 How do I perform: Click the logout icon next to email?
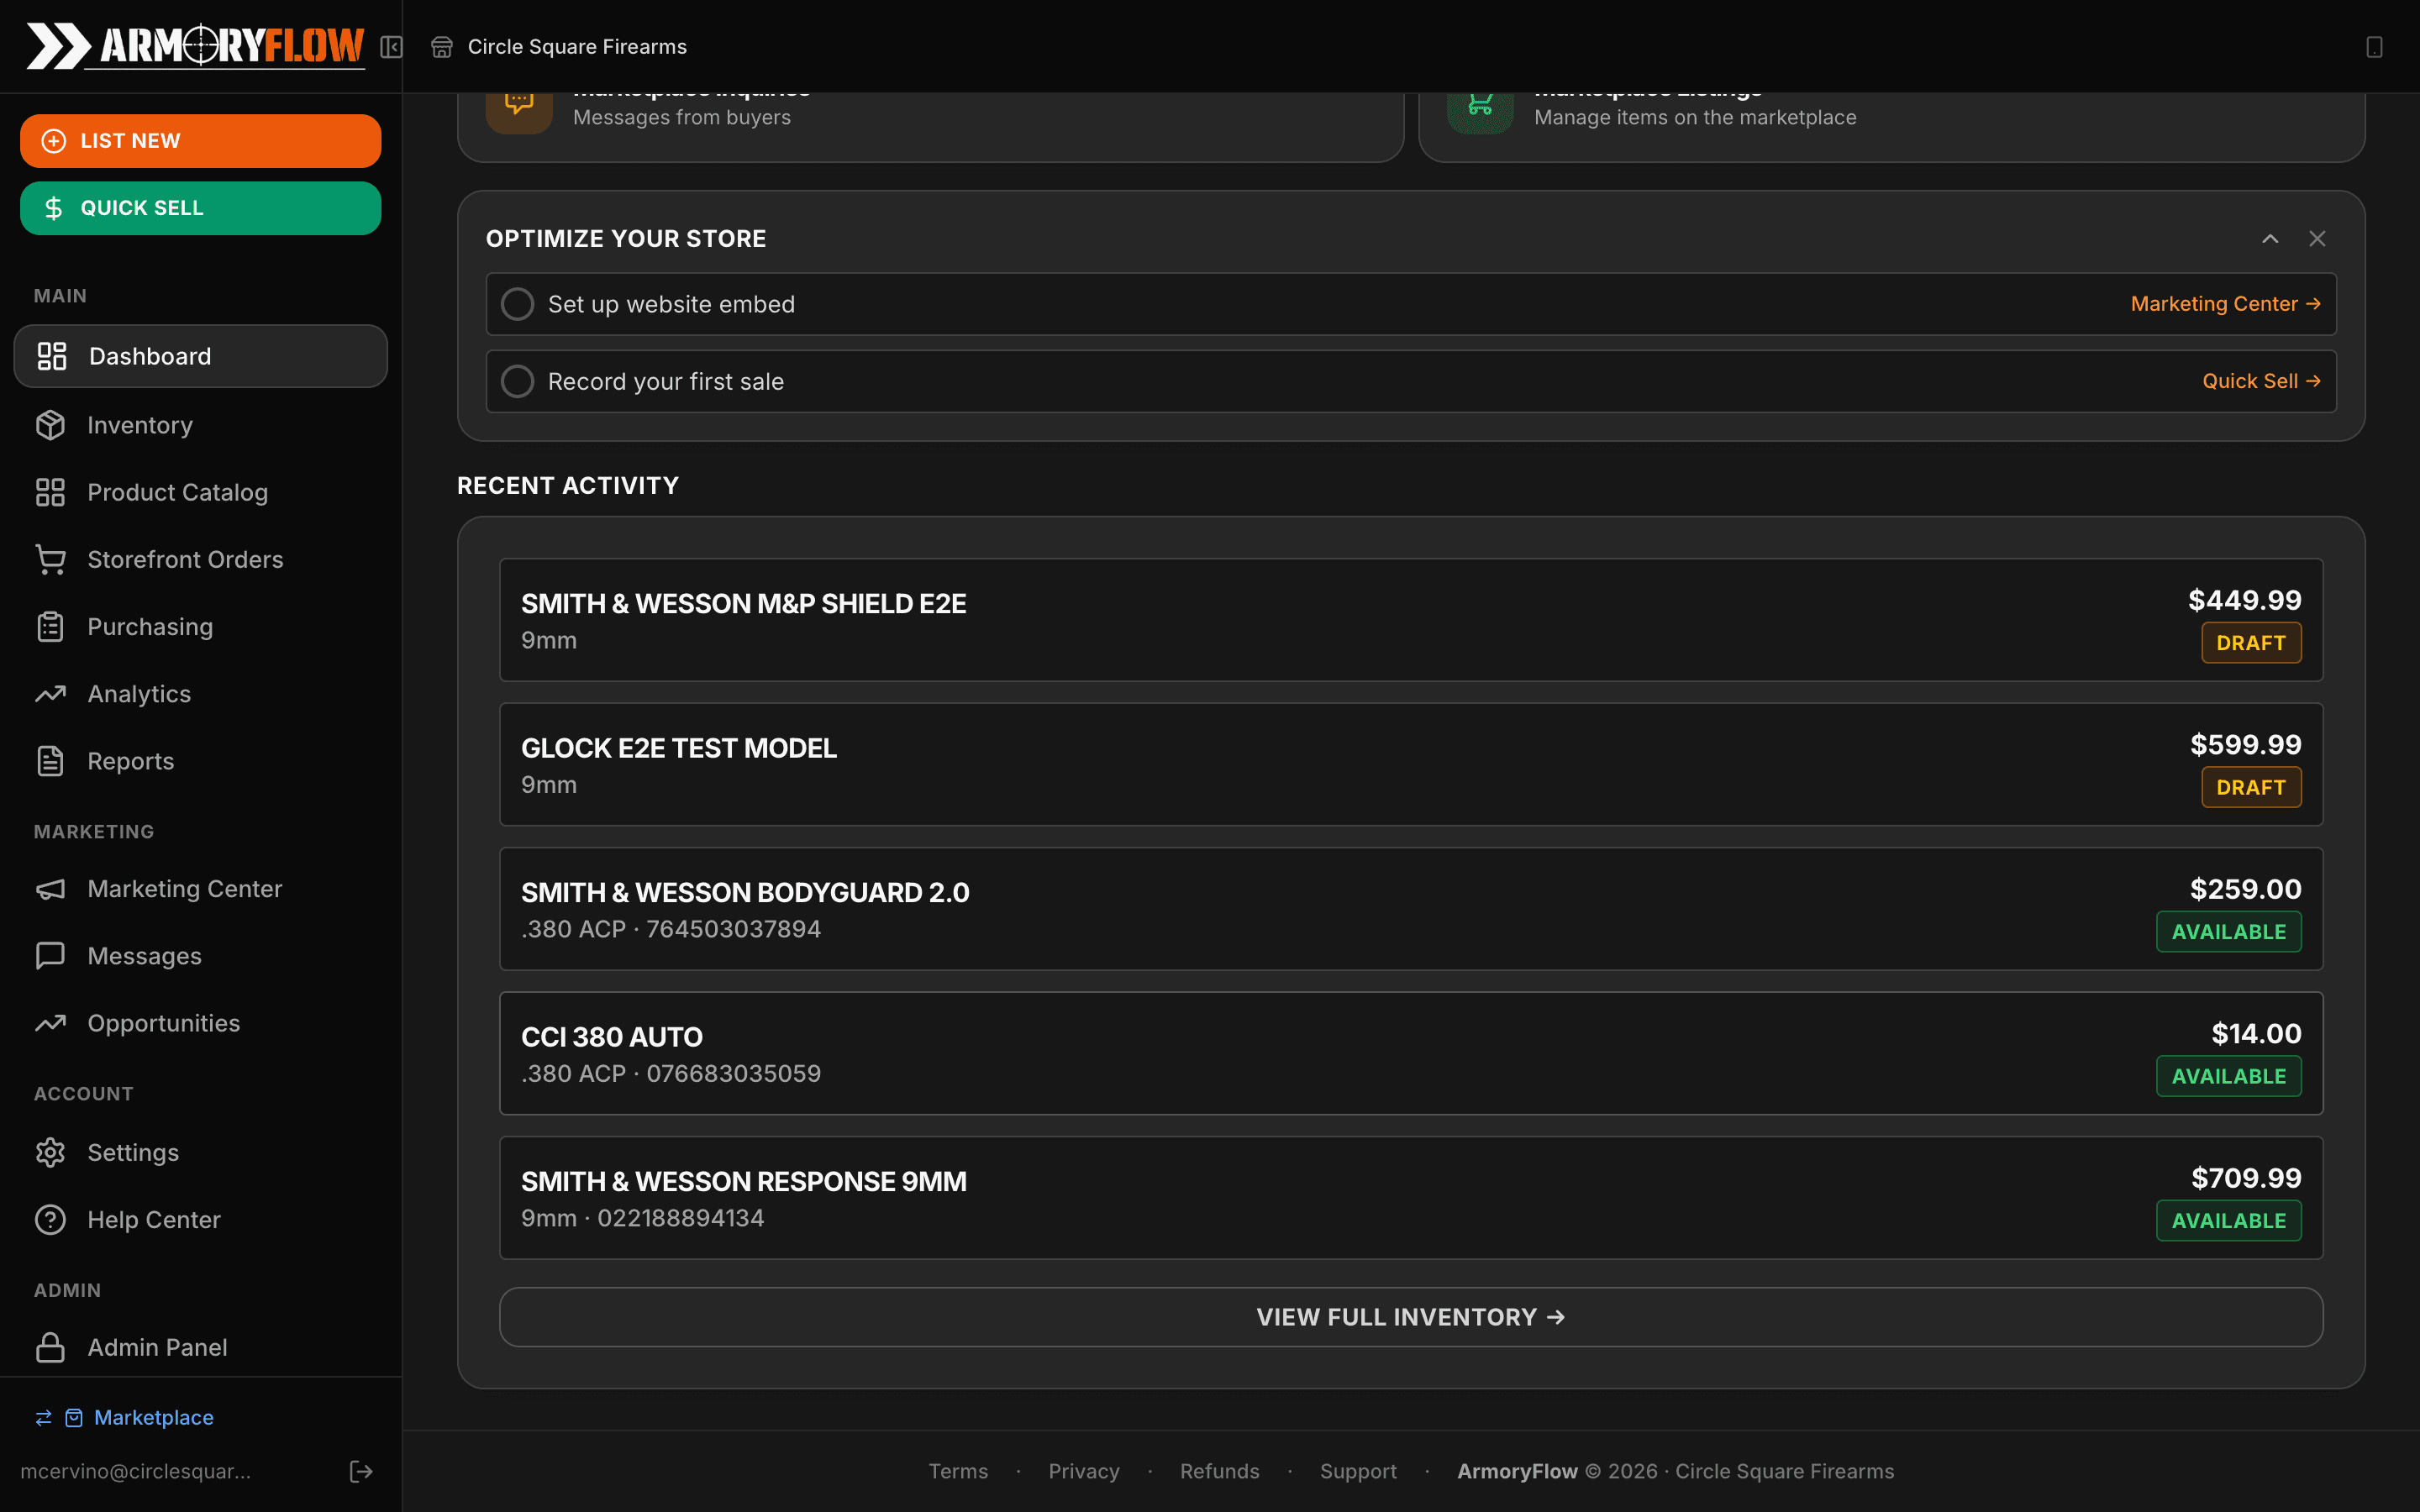click(x=361, y=1471)
